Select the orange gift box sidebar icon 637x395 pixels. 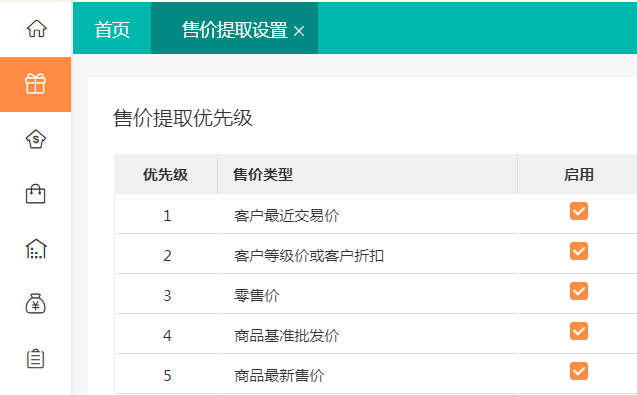coord(35,84)
